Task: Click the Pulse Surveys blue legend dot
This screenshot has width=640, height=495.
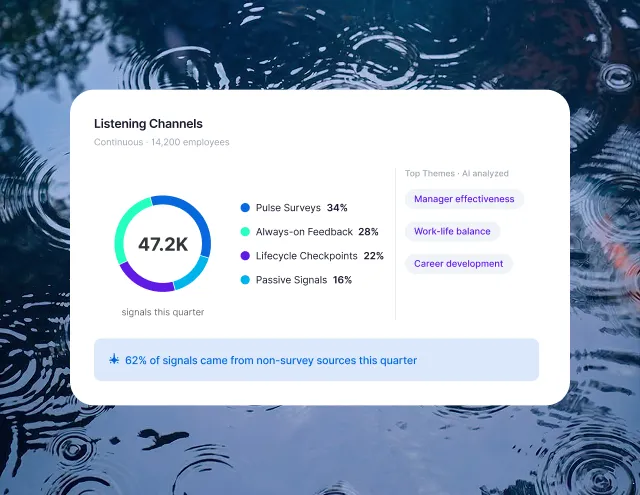Action: click(x=245, y=208)
